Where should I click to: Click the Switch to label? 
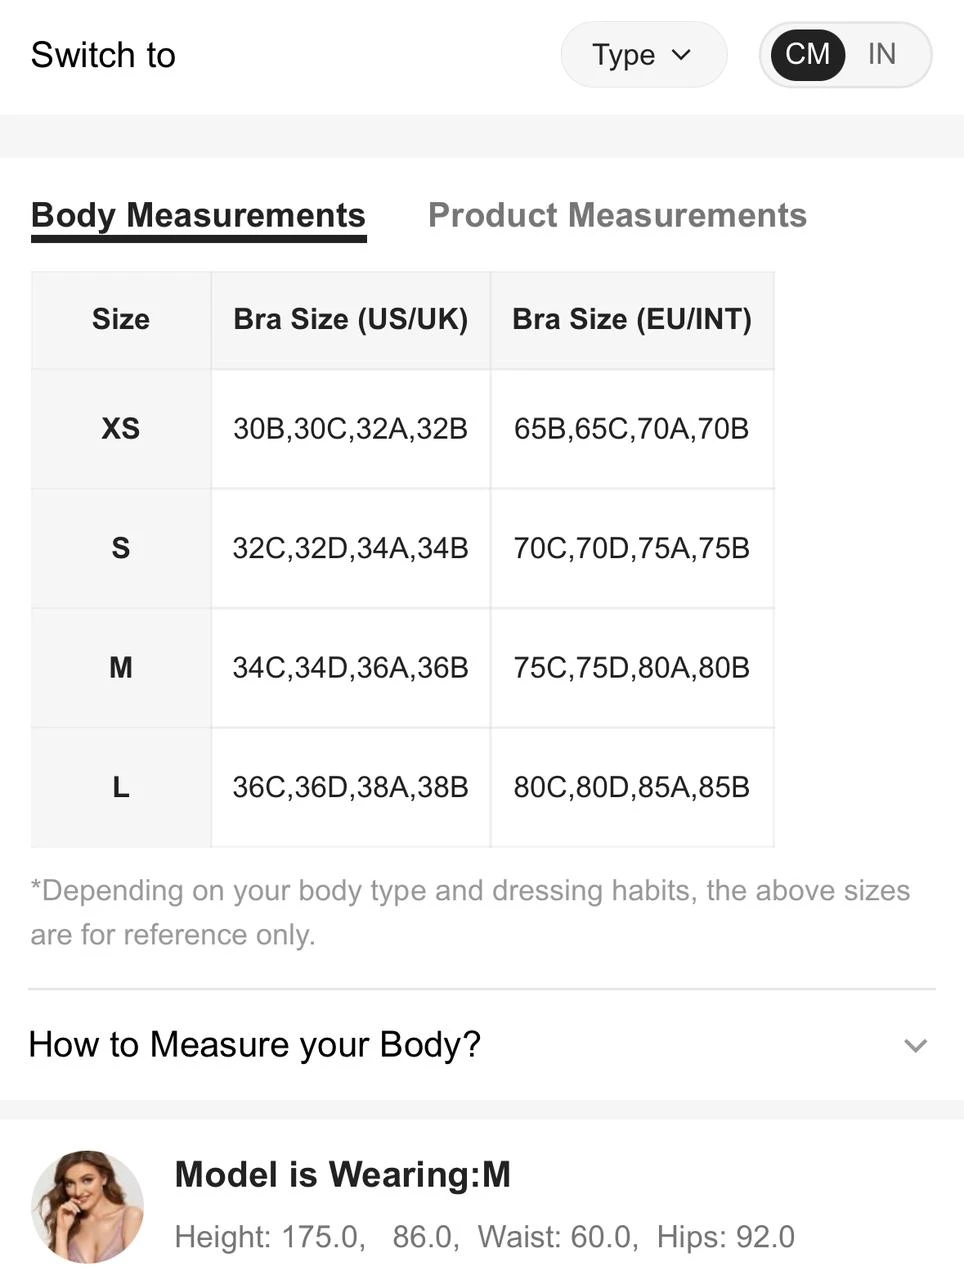[103, 55]
